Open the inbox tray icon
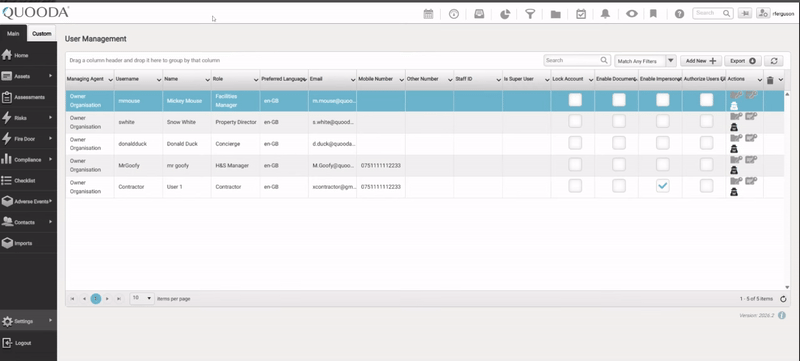This screenshot has height=361, width=800. tap(479, 14)
